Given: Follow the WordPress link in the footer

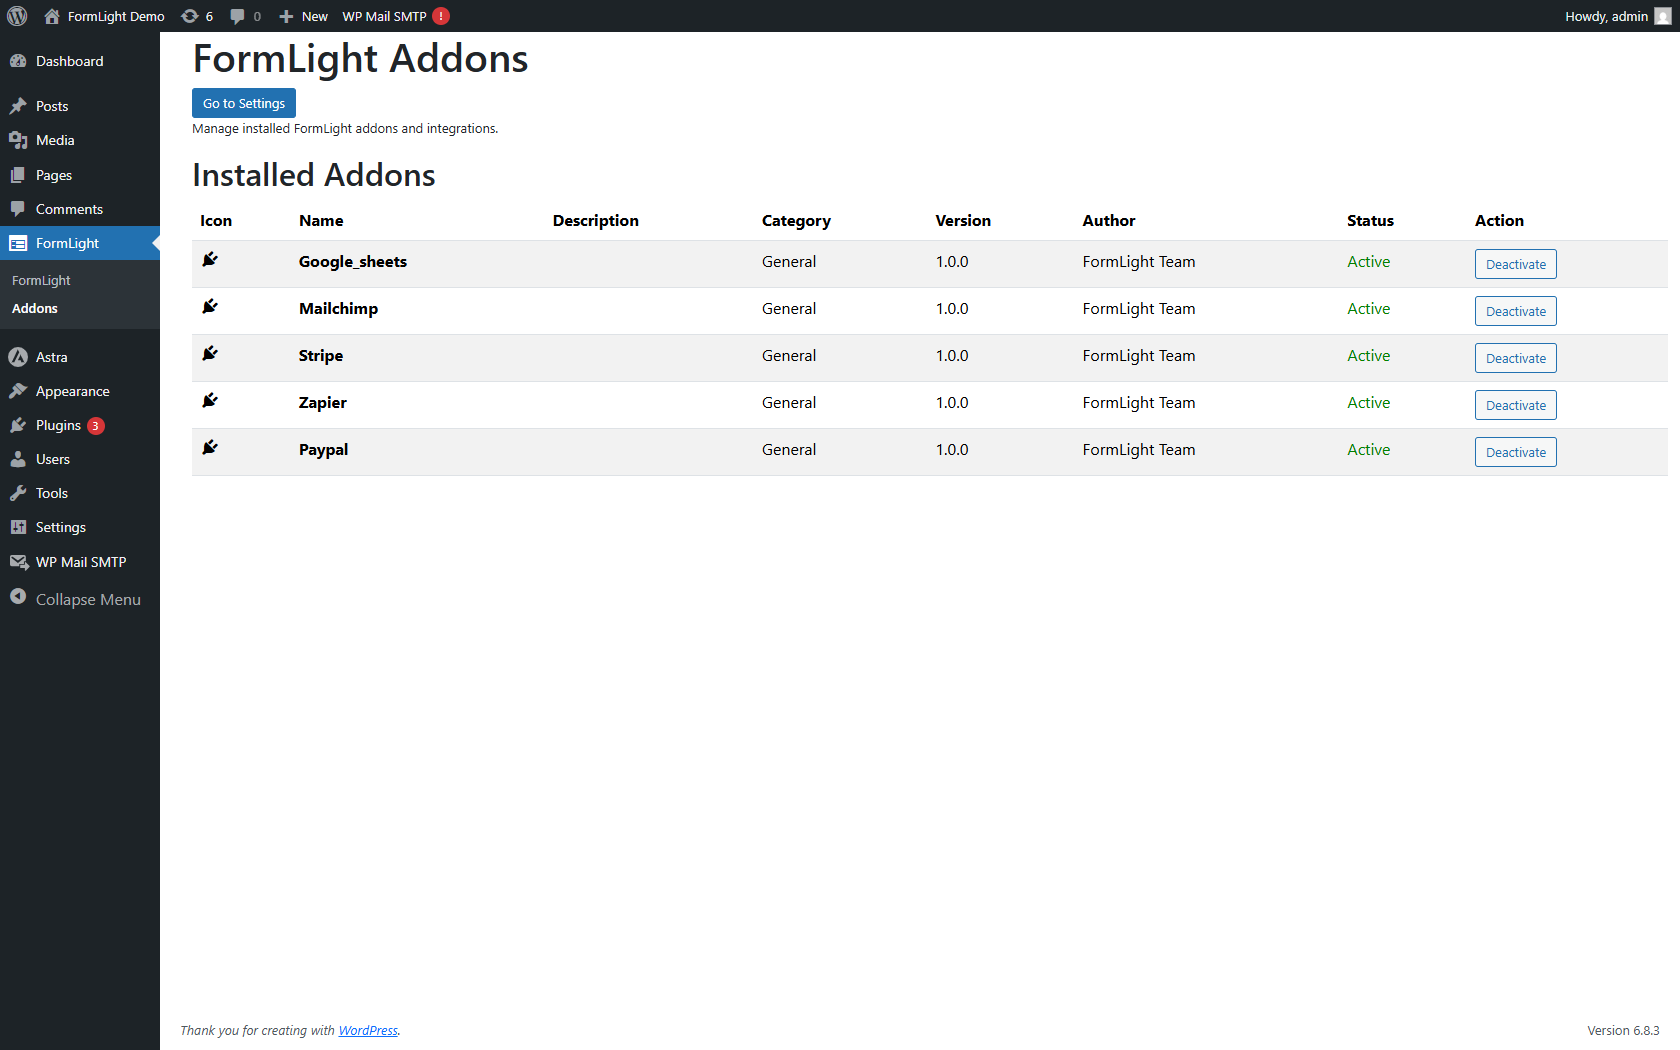Looking at the screenshot, I should tap(368, 1030).
